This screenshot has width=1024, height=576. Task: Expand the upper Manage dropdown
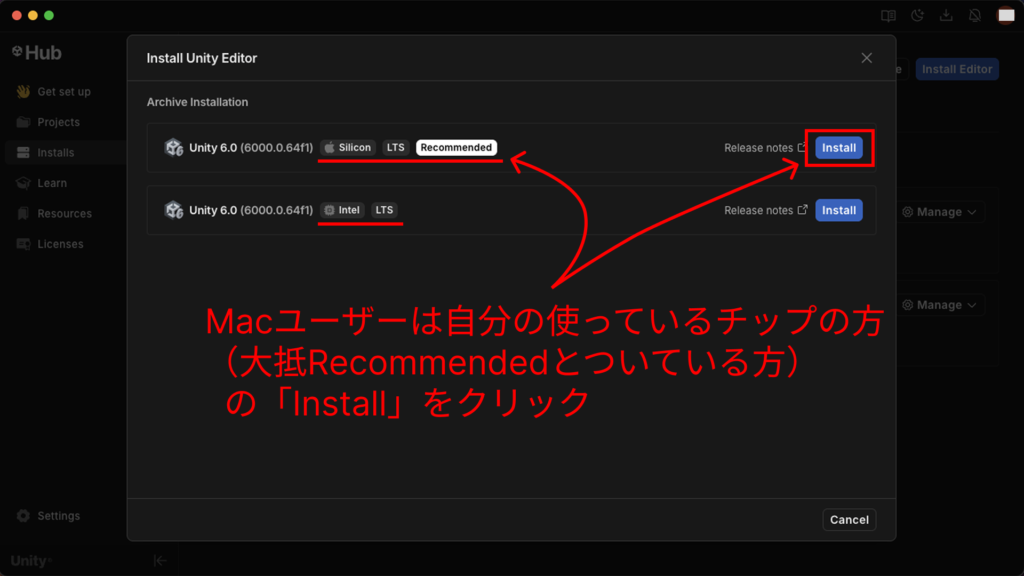(940, 212)
